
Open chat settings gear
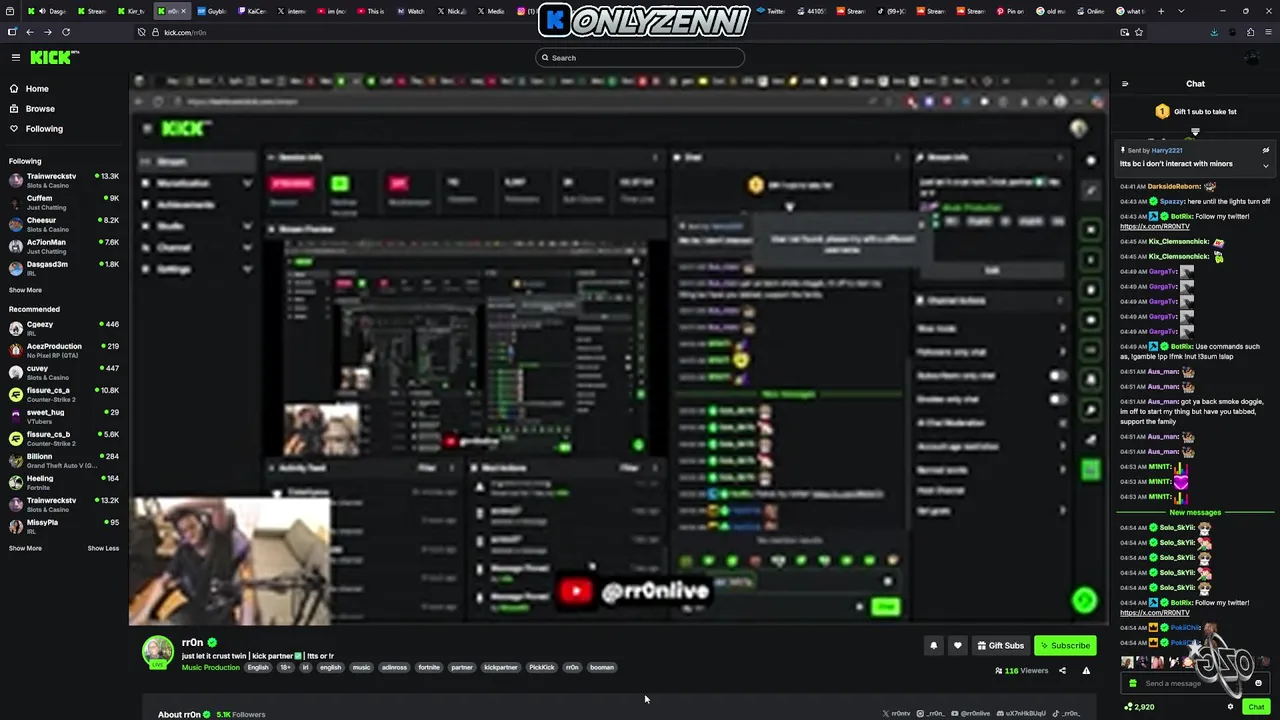1231,707
